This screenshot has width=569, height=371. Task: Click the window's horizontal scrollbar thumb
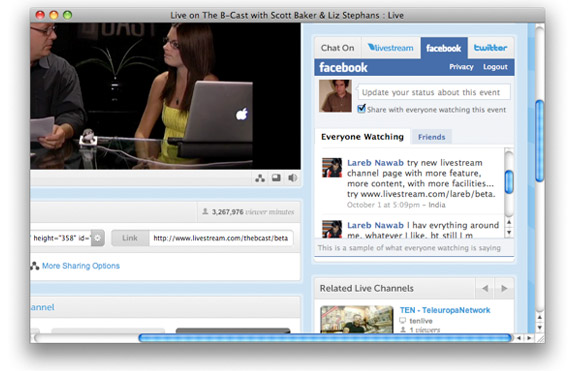tap(325, 338)
